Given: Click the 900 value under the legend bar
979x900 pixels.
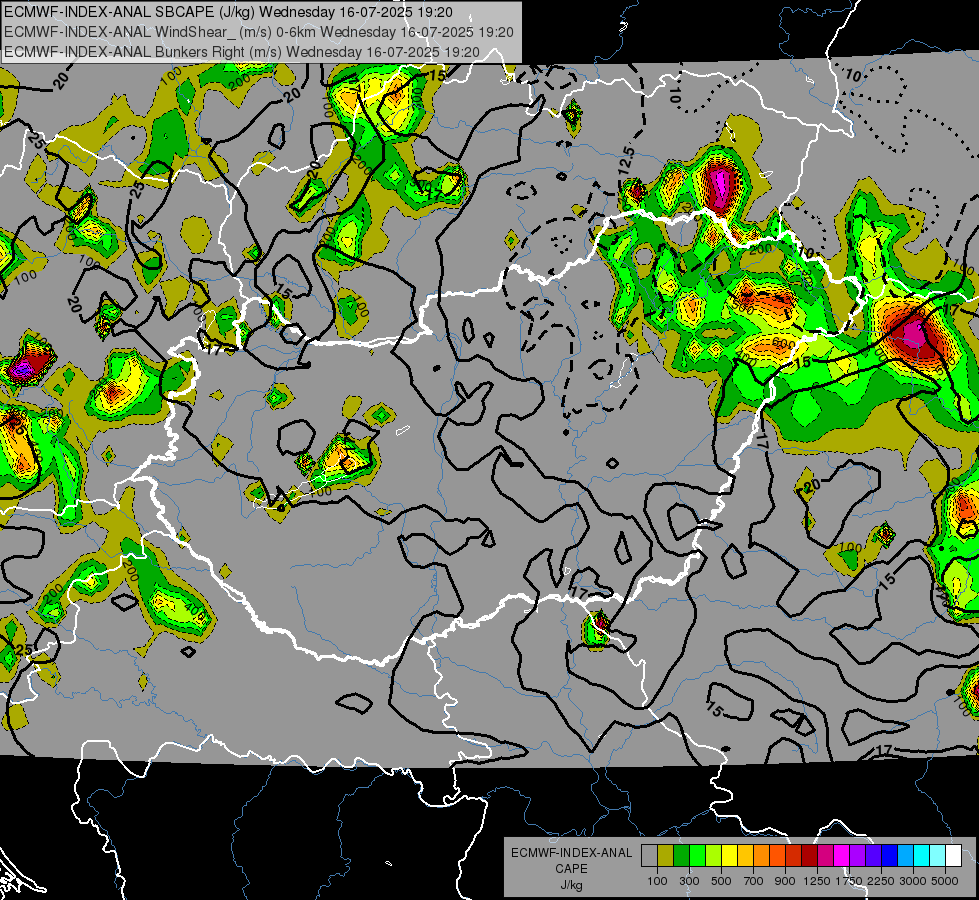Looking at the screenshot, I should coord(785,881).
